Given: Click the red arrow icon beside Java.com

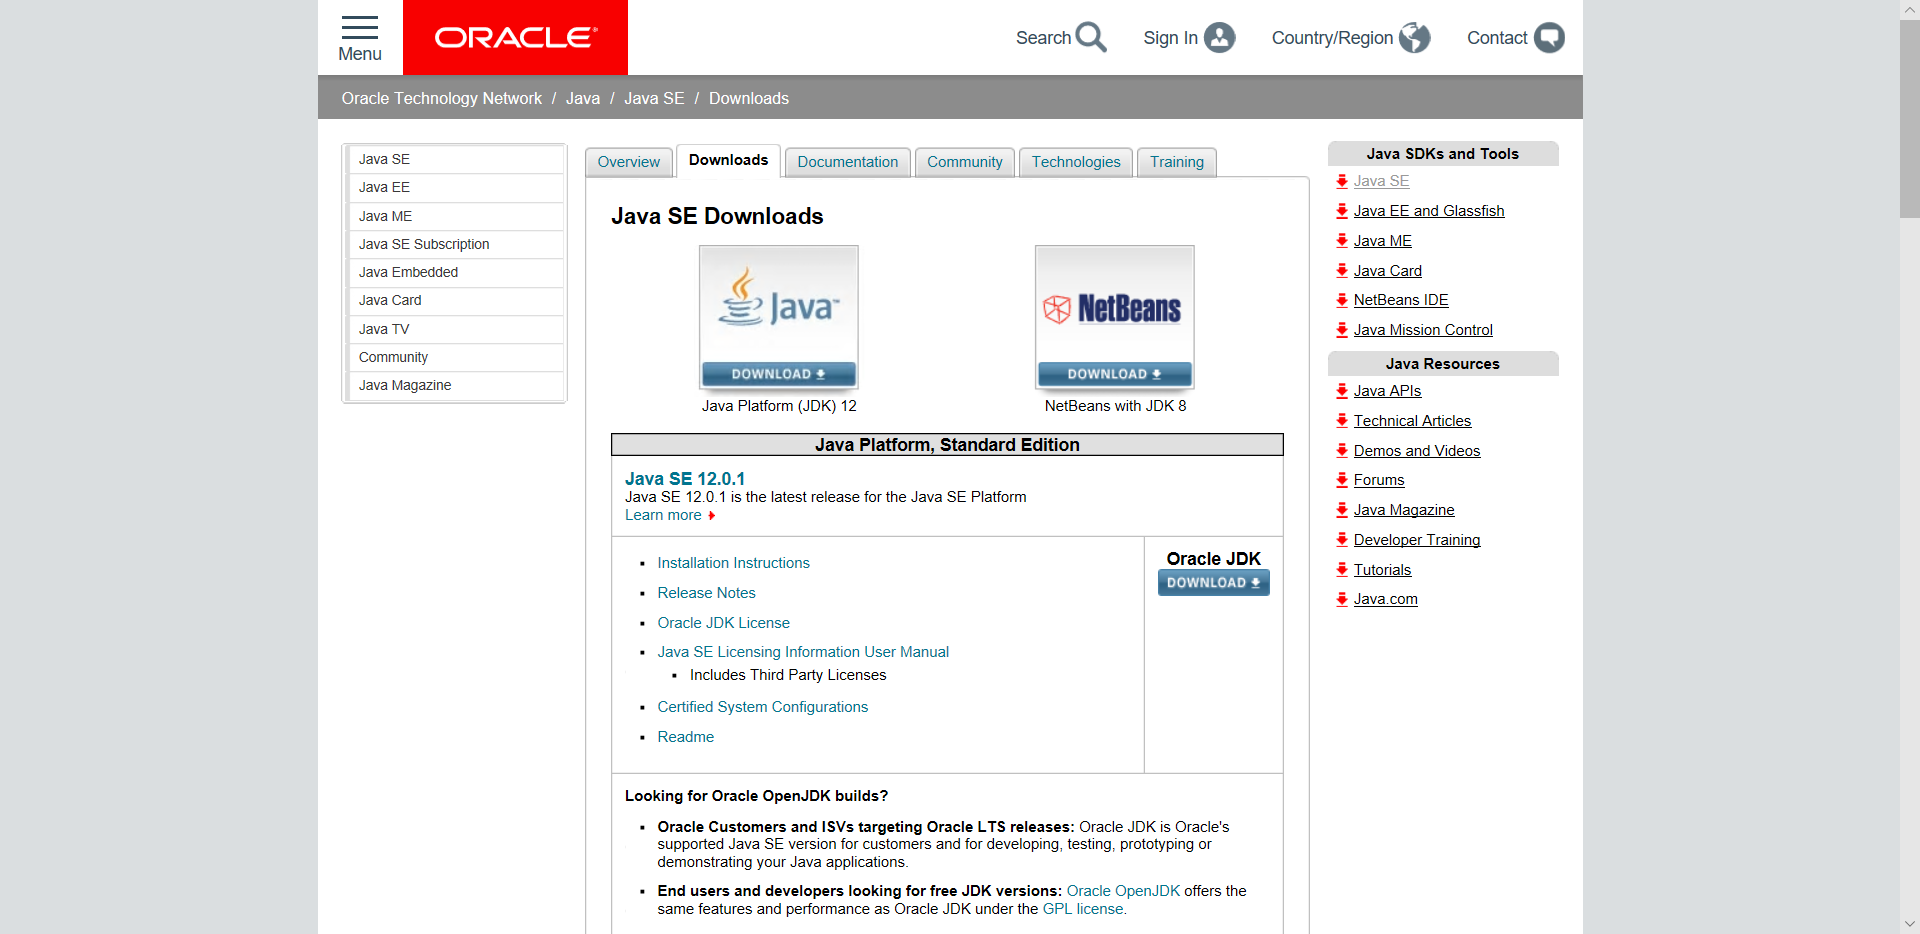Looking at the screenshot, I should tap(1342, 599).
